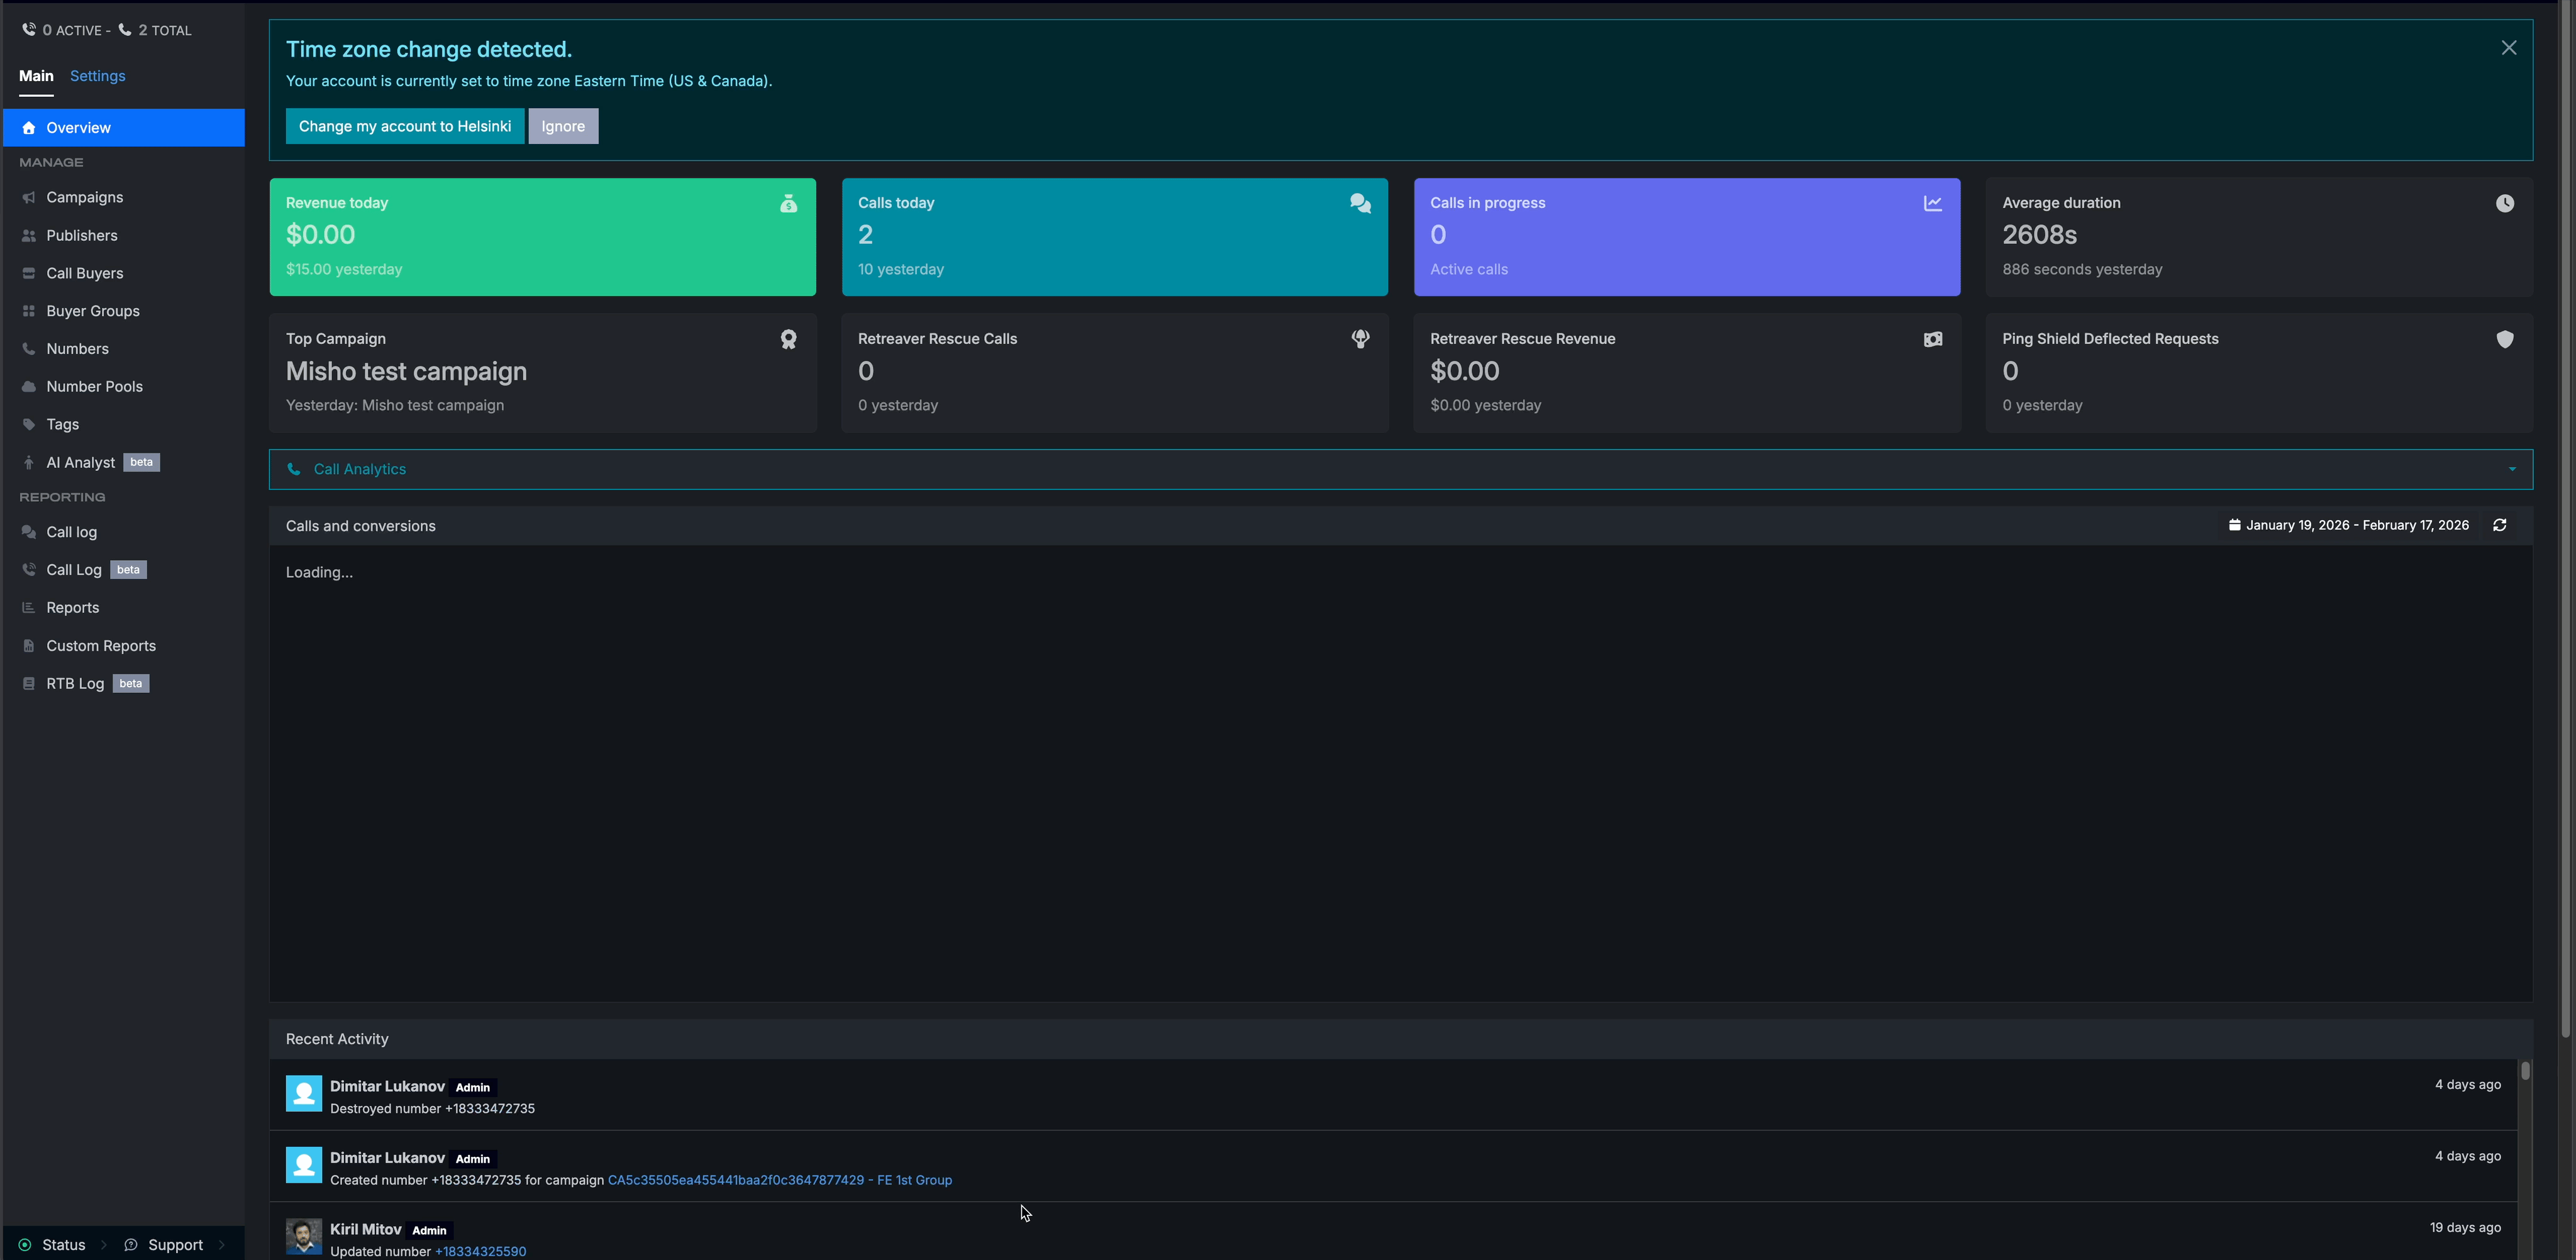Click the AI Analyst icon

click(x=28, y=463)
